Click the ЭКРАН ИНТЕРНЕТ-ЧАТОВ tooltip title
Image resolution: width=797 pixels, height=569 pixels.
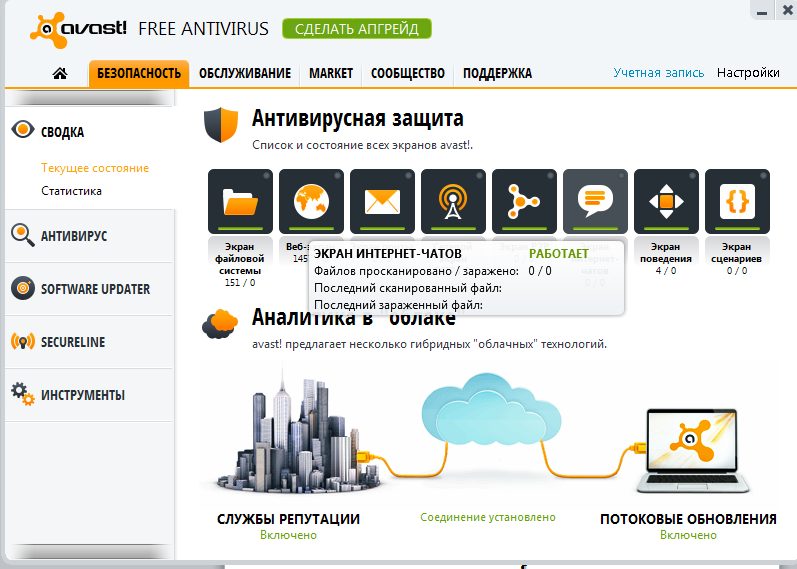coord(388,253)
